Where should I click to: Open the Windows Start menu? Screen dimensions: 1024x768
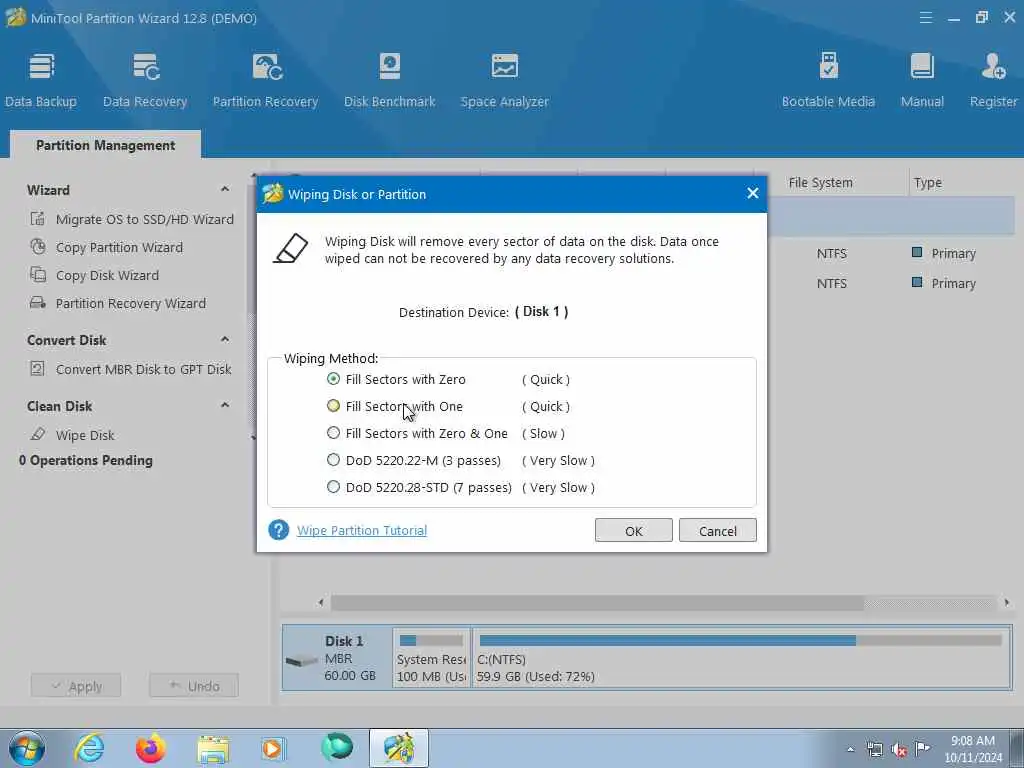click(27, 748)
